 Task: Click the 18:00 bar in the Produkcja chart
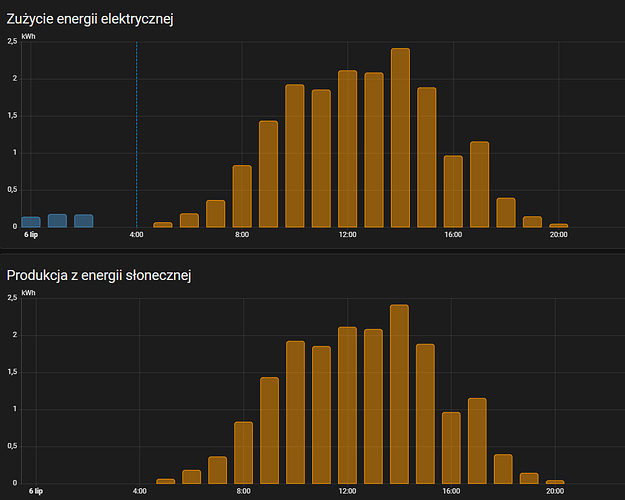pyautogui.click(x=503, y=469)
